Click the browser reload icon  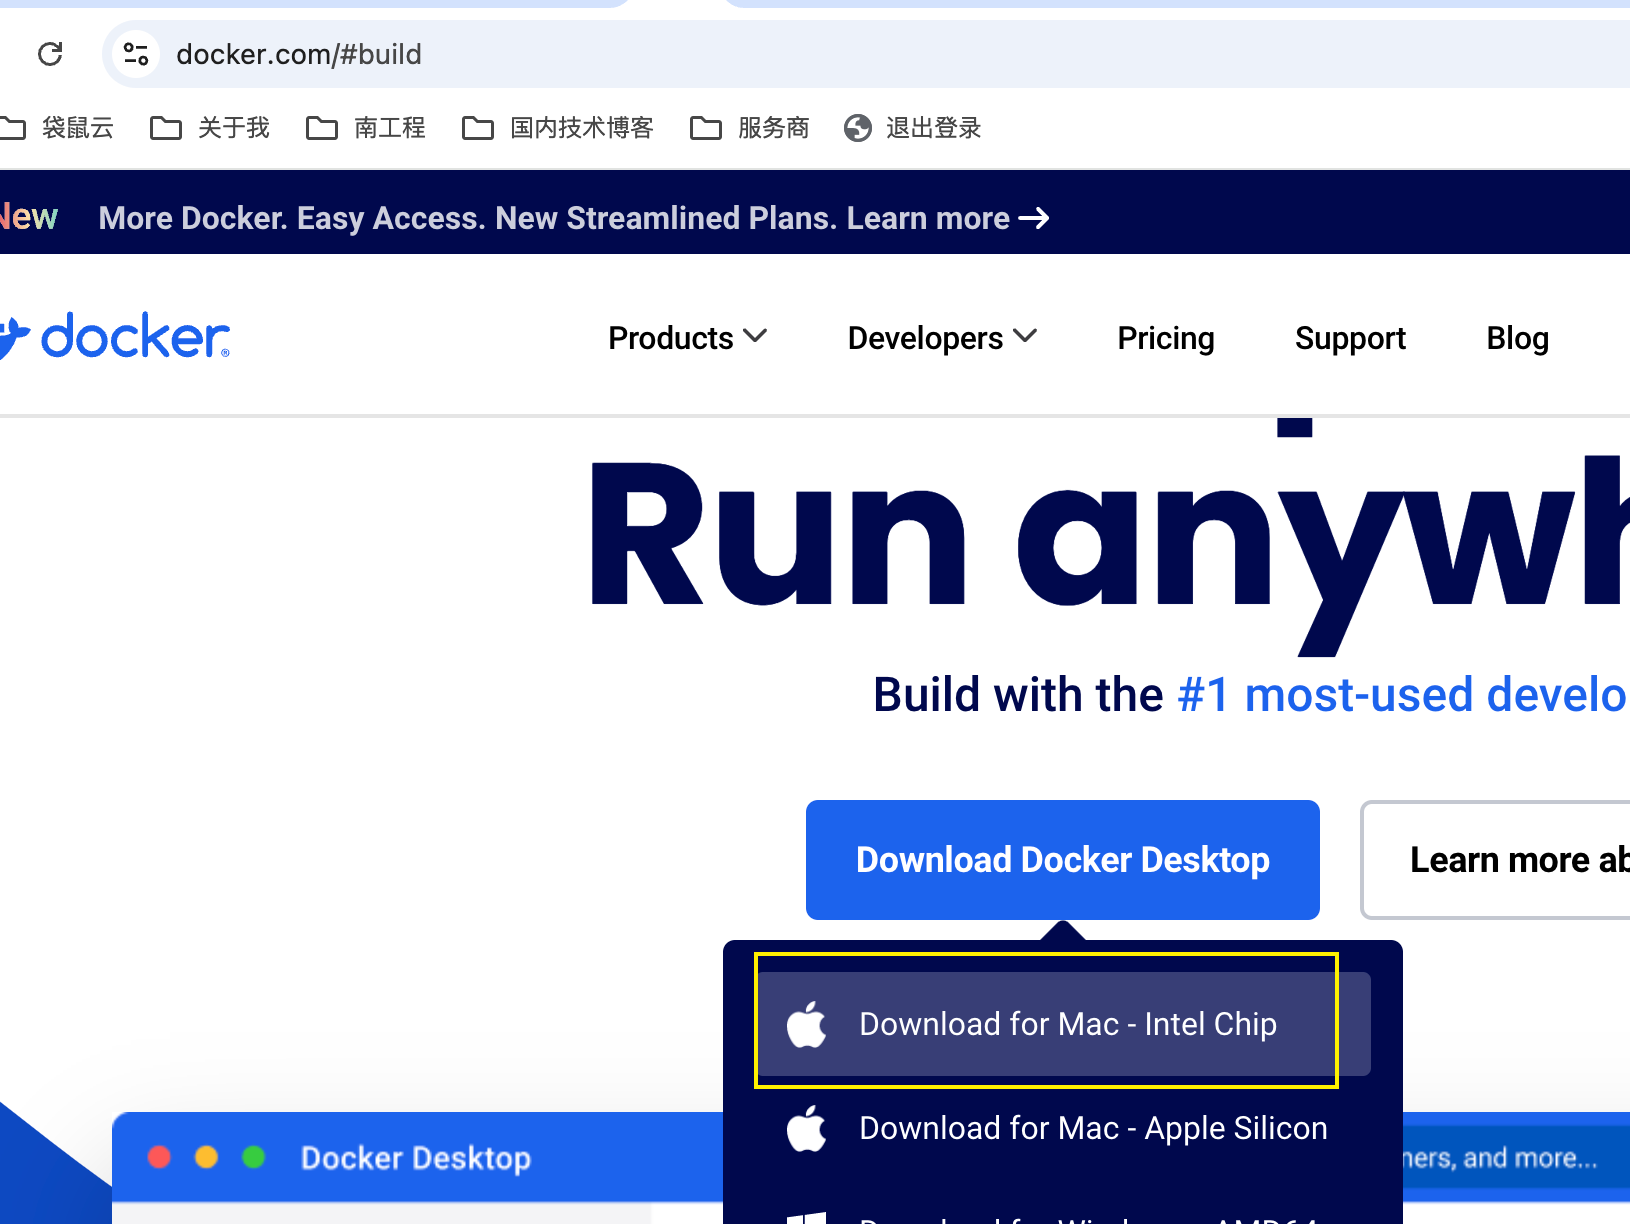50,54
